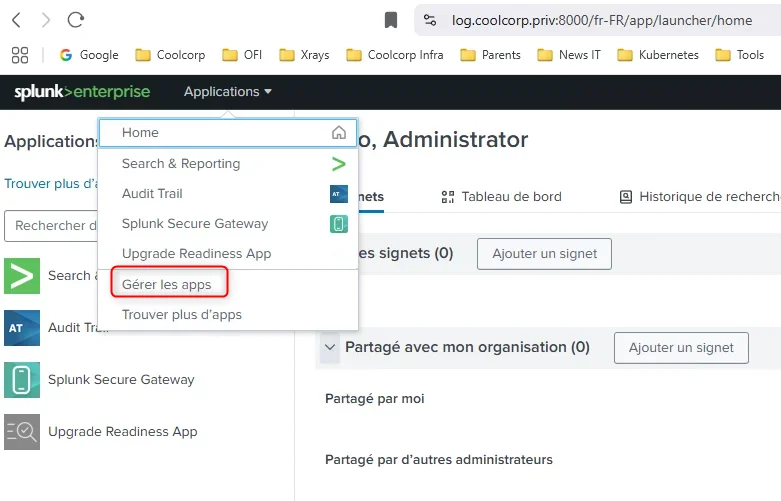Open the Kubernetes bookmarks folder

(658, 55)
